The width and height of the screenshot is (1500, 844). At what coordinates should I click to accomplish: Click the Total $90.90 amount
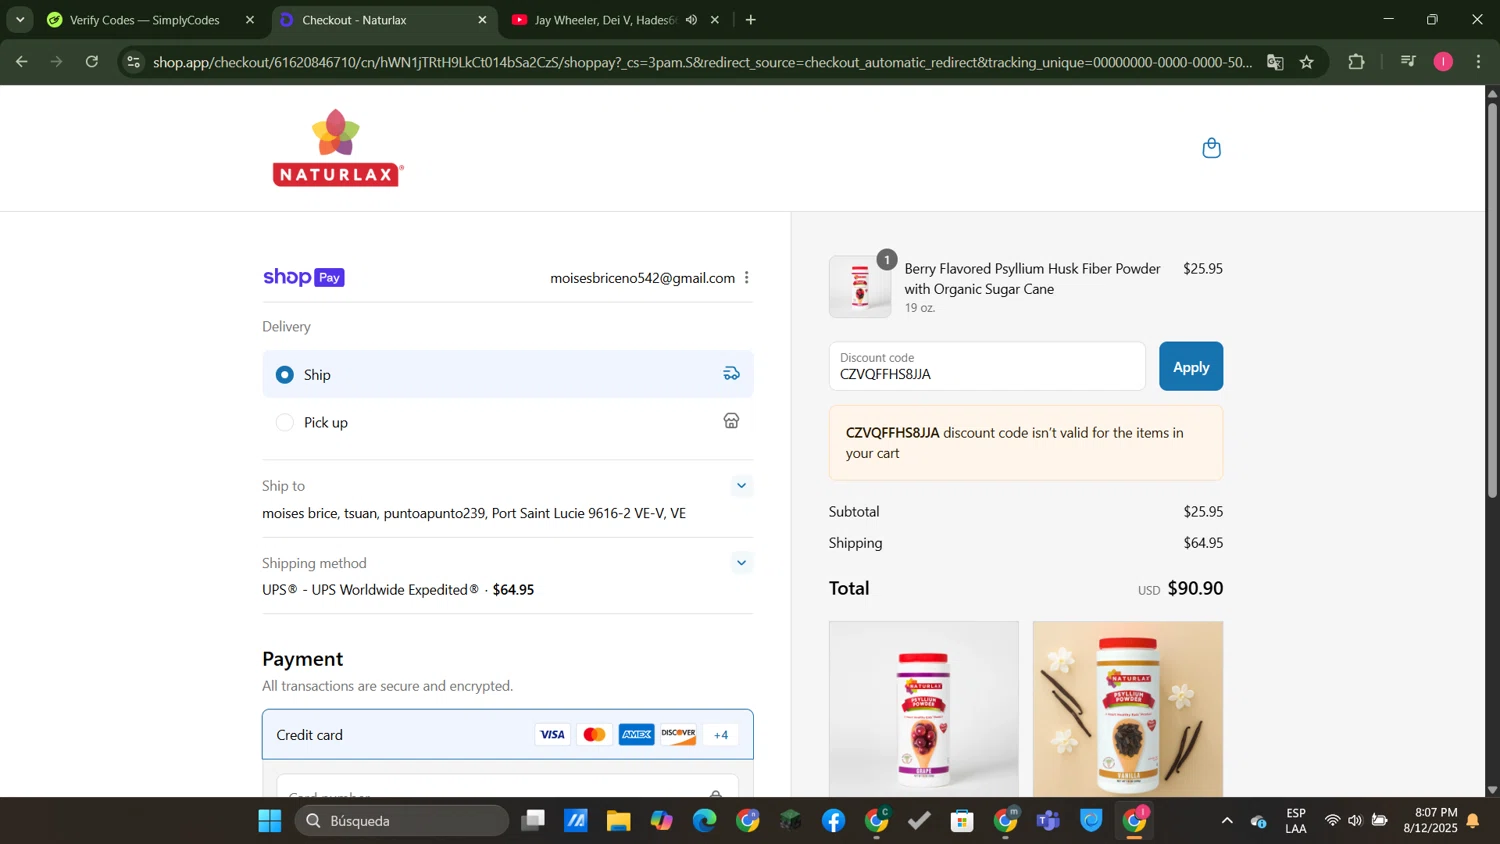pos(1195,588)
